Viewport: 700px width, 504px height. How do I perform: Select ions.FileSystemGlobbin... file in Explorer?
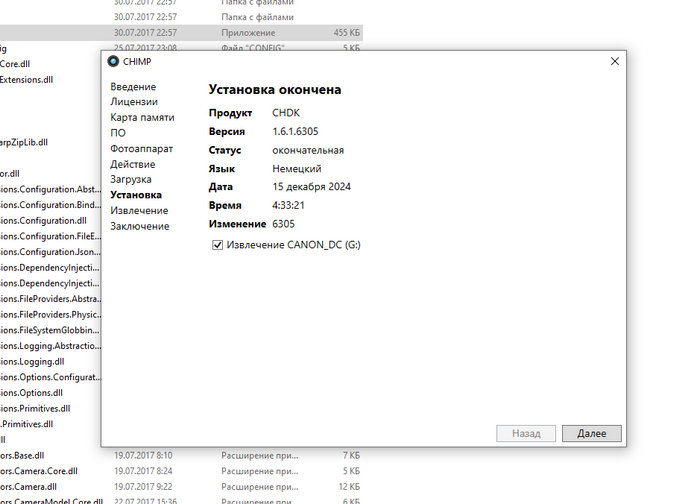pyautogui.click(x=50, y=330)
